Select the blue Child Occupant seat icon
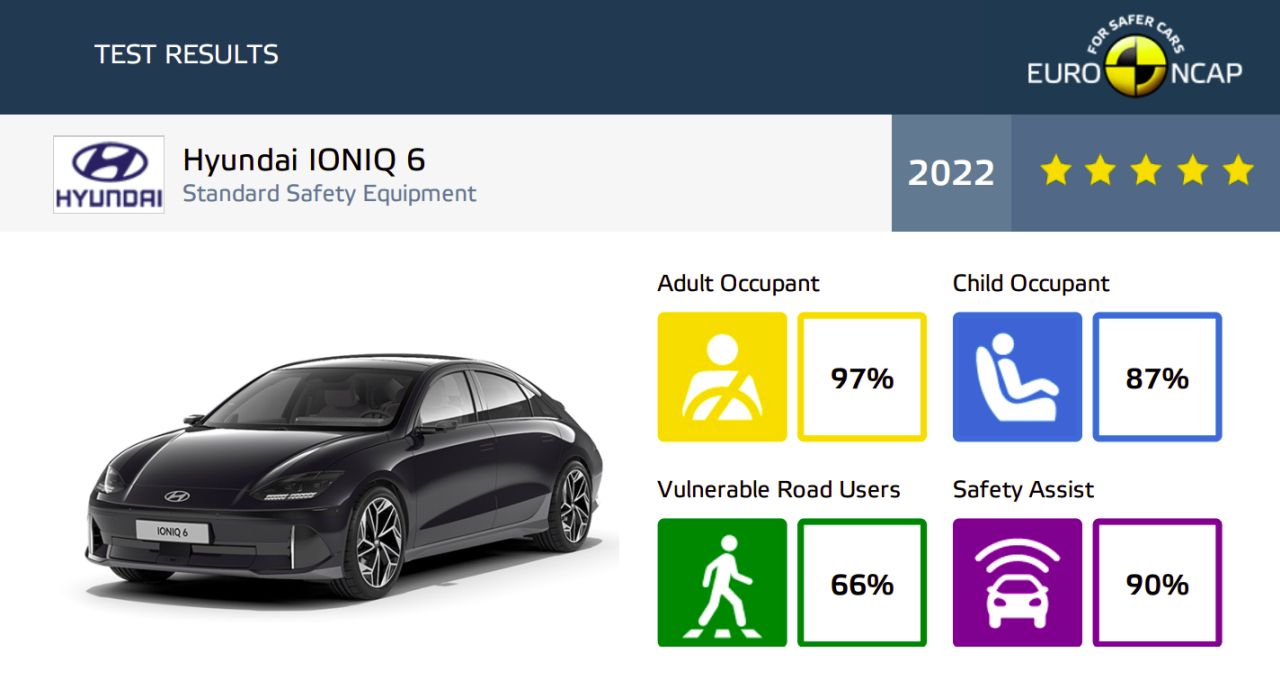The height and width of the screenshot is (689, 1280). (x=1017, y=377)
